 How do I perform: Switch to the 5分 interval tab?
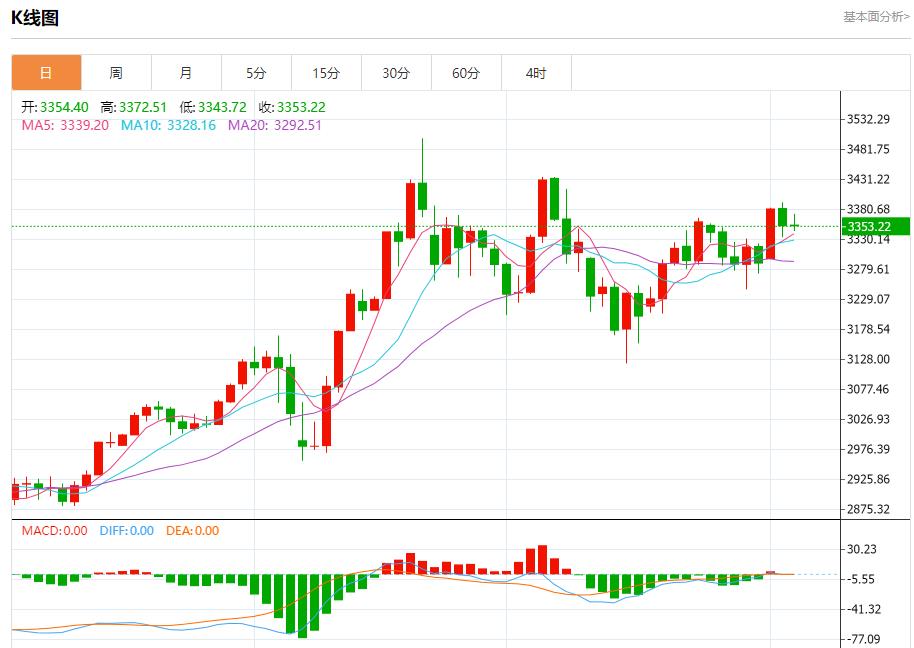click(x=256, y=73)
